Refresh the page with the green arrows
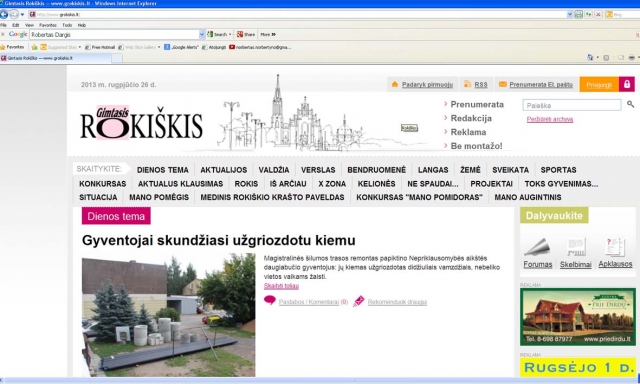The image size is (640, 384). coord(588,14)
